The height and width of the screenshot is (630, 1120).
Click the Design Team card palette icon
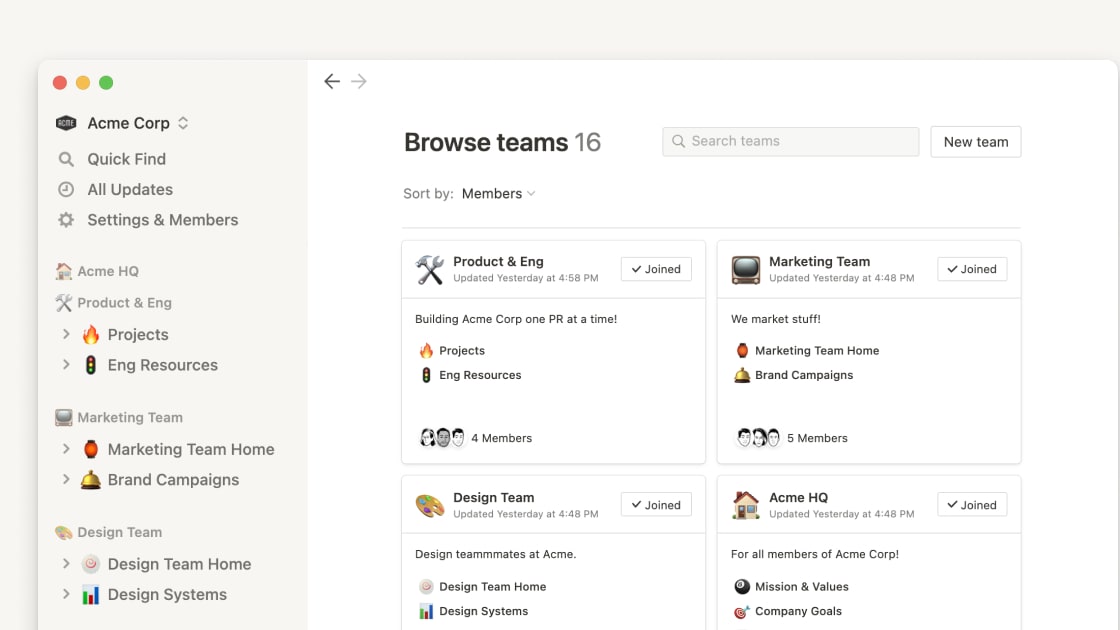click(430, 505)
